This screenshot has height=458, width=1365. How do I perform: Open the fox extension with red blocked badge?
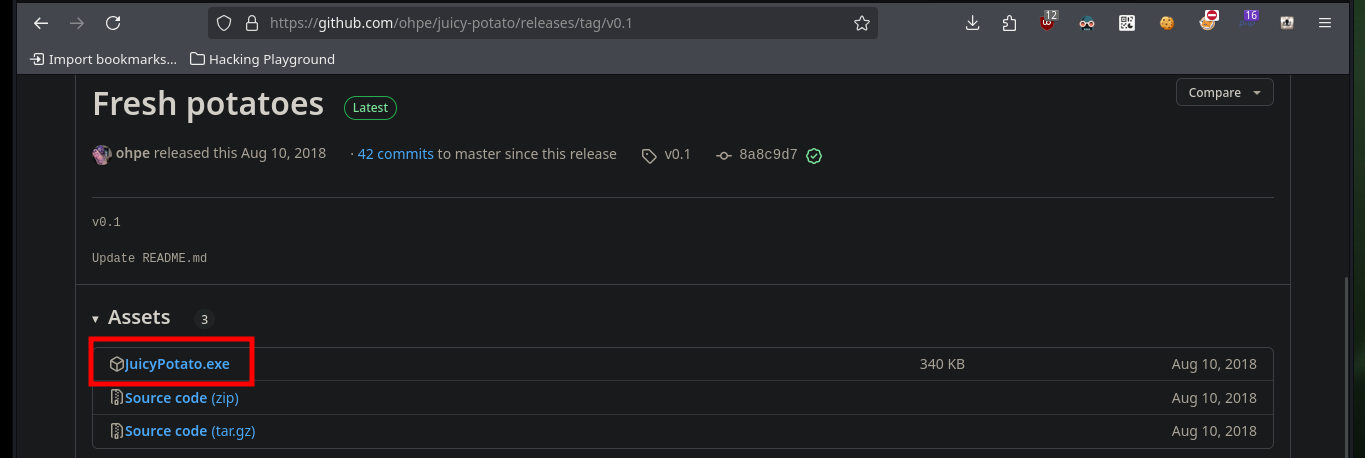tap(1208, 21)
